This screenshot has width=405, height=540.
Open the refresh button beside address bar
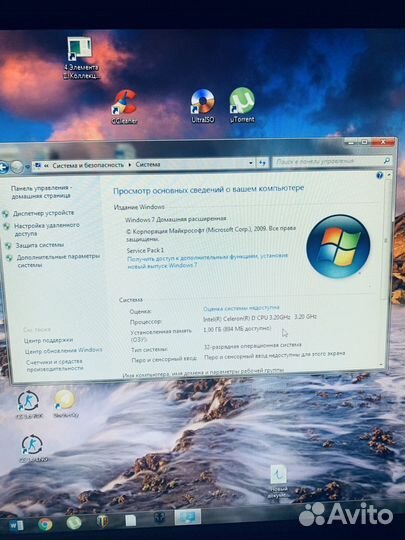tap(262, 163)
